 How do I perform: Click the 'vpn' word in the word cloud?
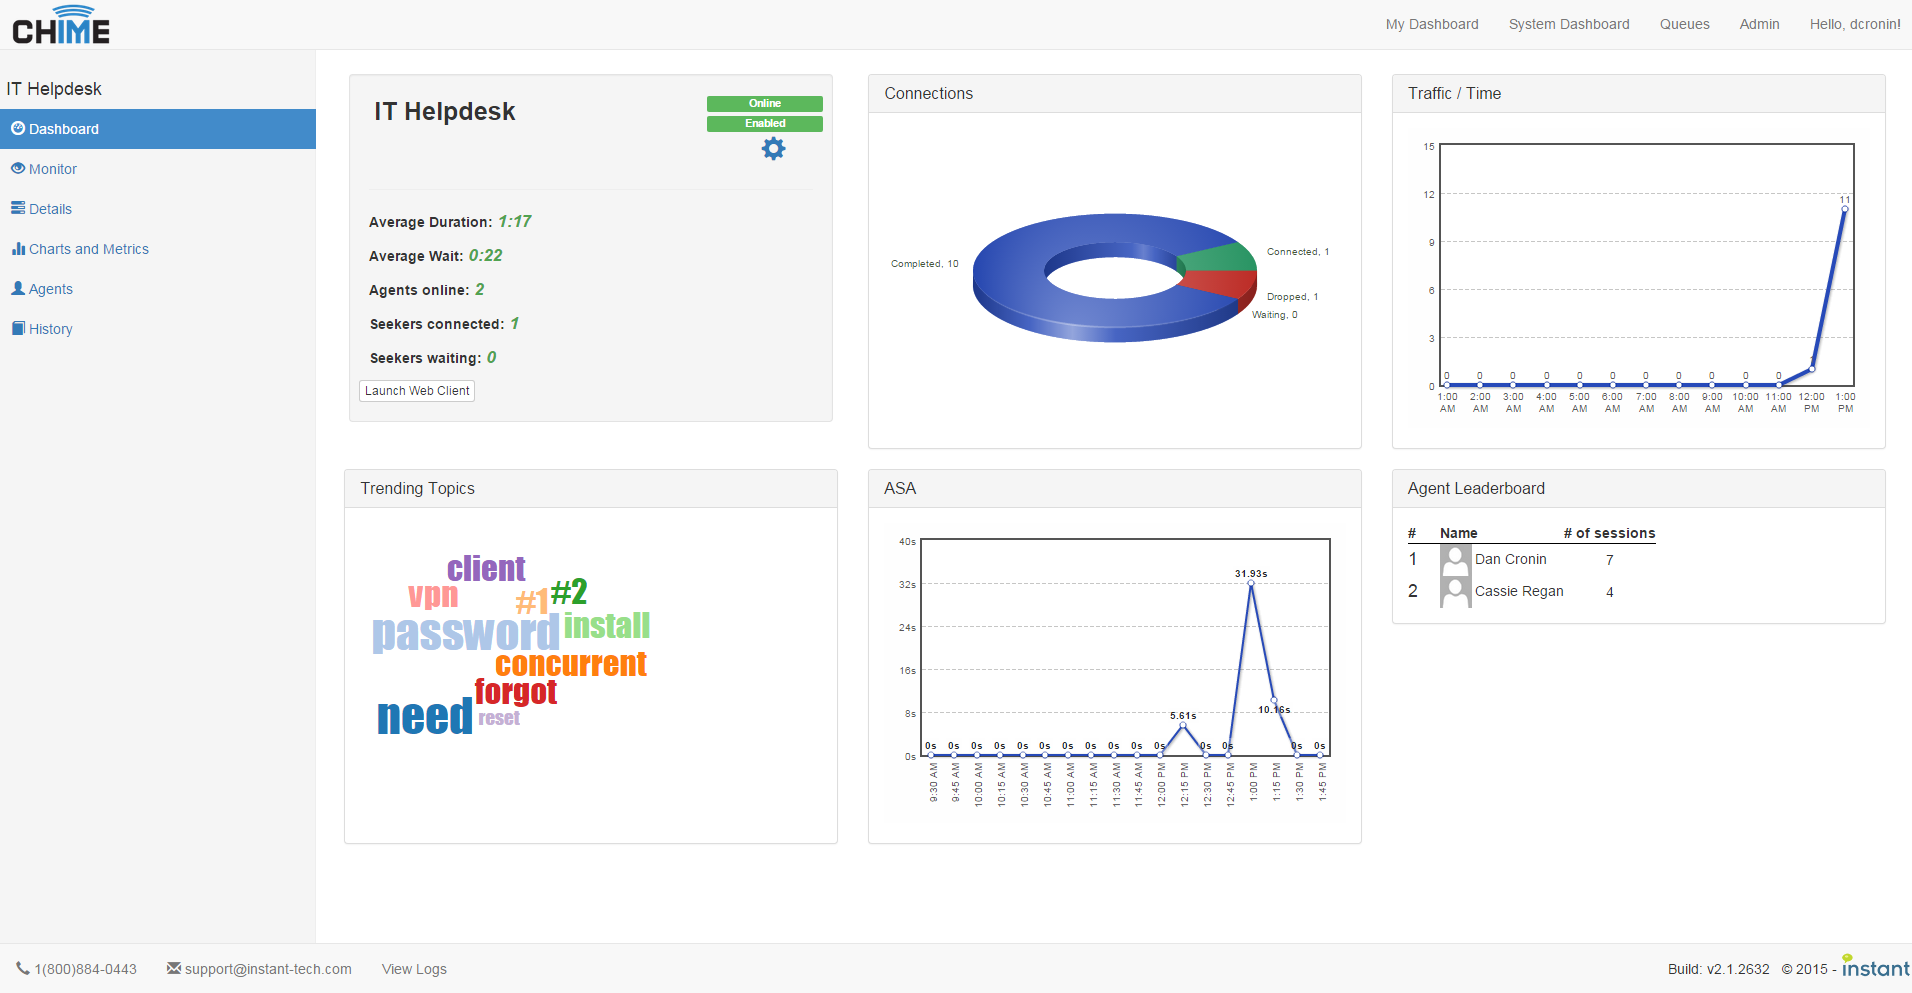[x=433, y=596]
